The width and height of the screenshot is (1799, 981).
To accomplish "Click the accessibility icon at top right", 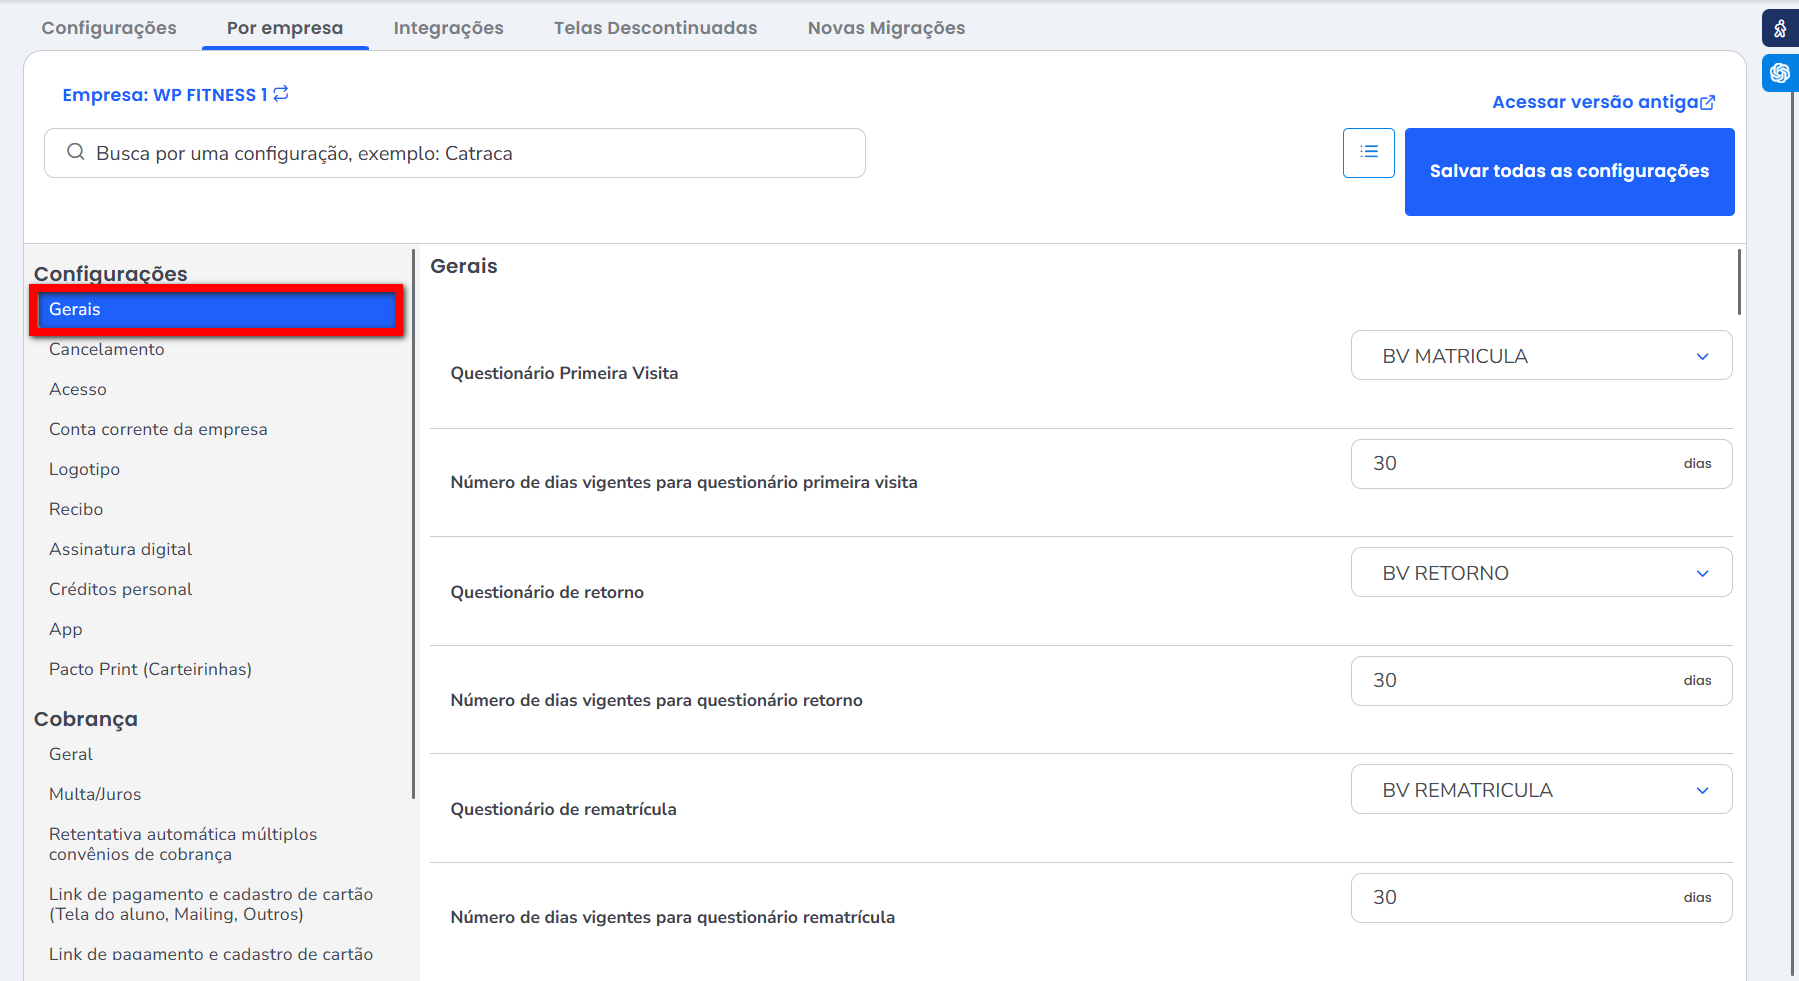I will [1779, 28].
